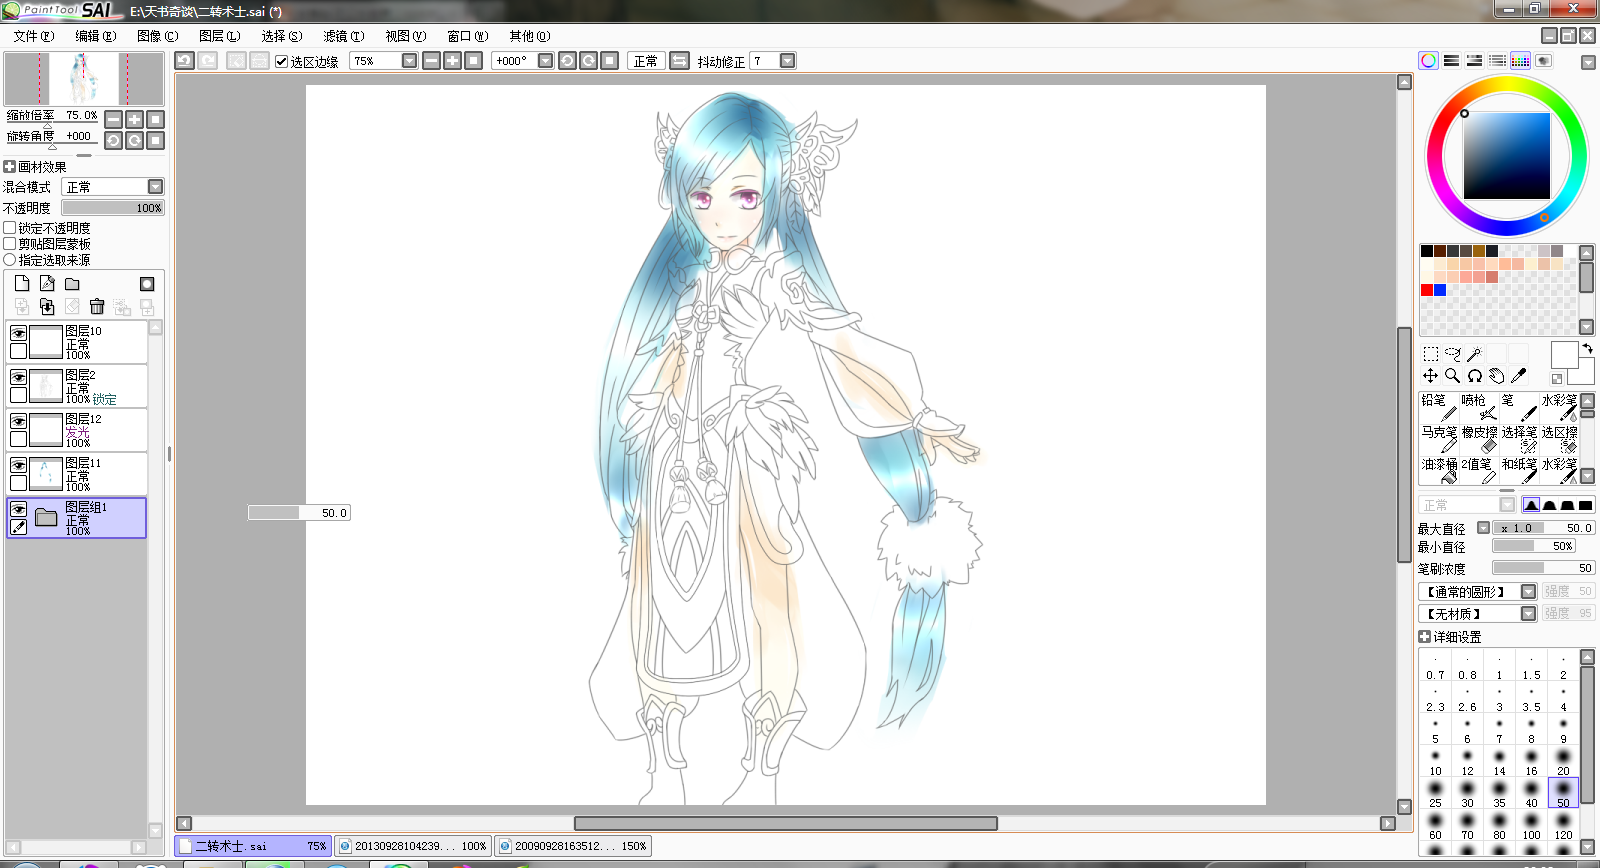Viewport: 1600px width, 868px height.
Task: Enable 锁定不透明度 checkbox
Action: click(9, 228)
